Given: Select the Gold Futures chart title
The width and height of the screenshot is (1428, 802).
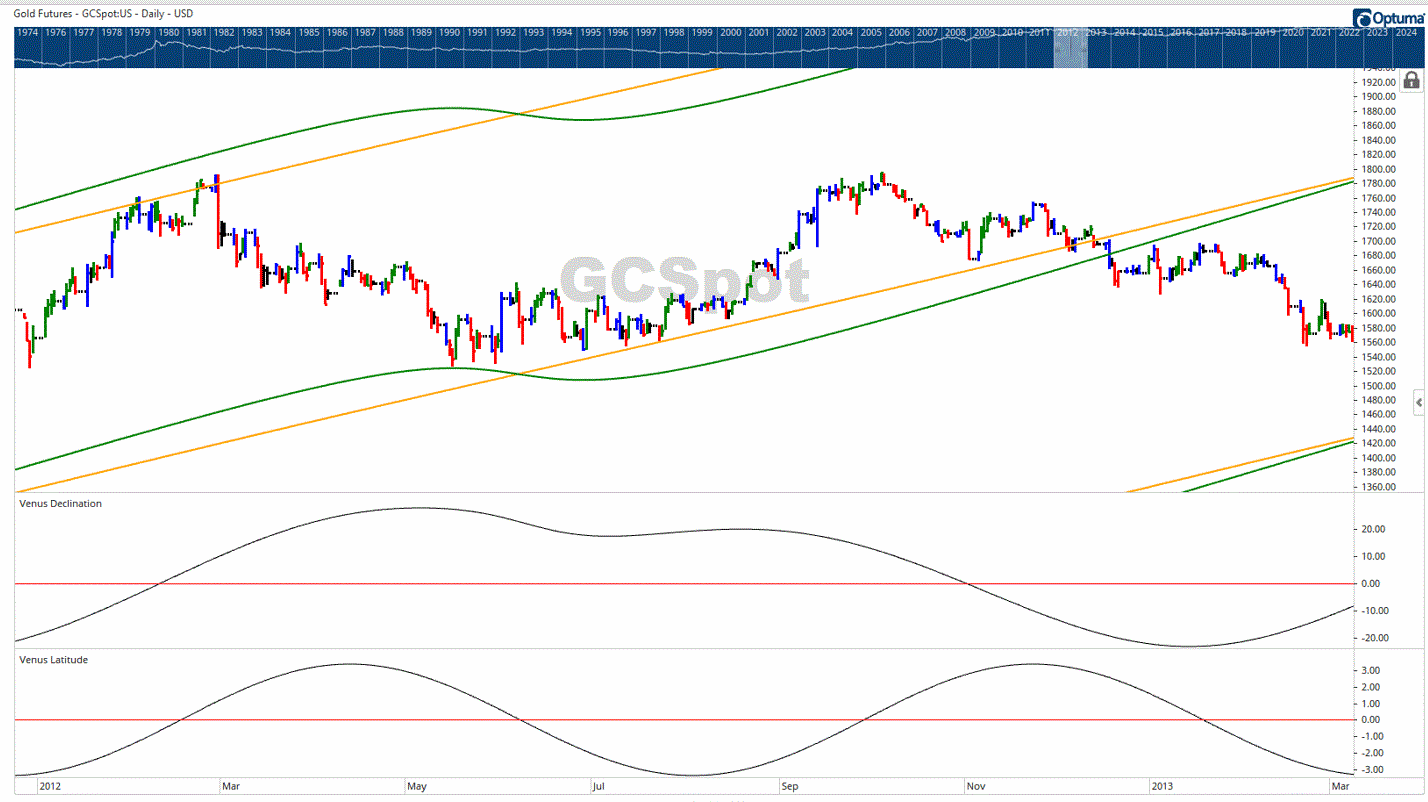Looking at the screenshot, I should click(104, 14).
